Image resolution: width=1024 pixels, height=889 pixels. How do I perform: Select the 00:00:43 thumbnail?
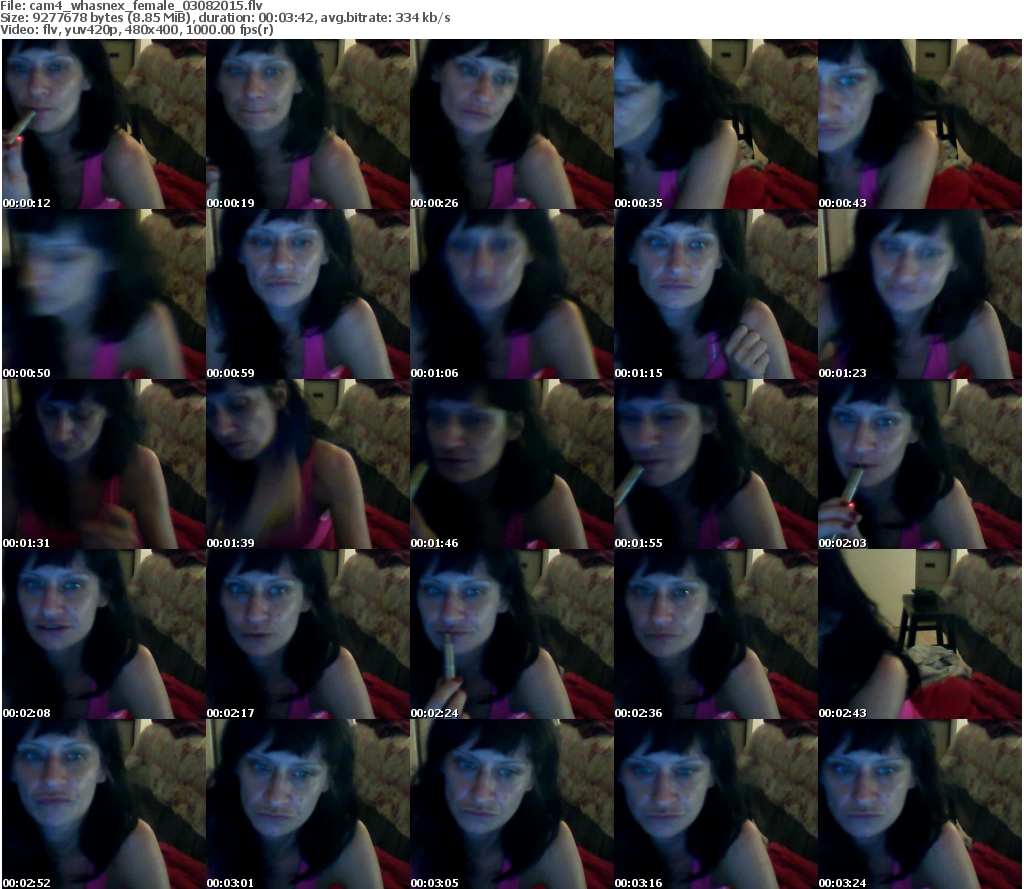tap(920, 124)
